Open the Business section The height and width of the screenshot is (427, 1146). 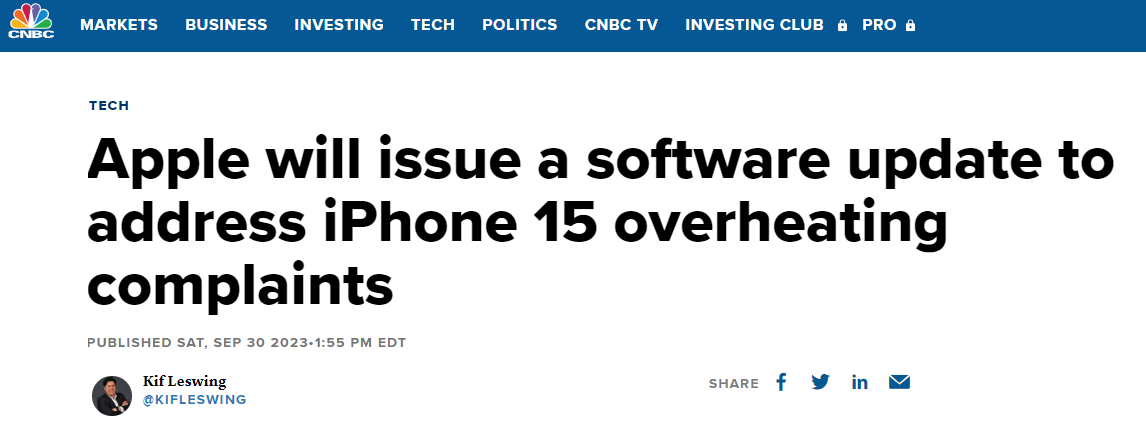(226, 25)
